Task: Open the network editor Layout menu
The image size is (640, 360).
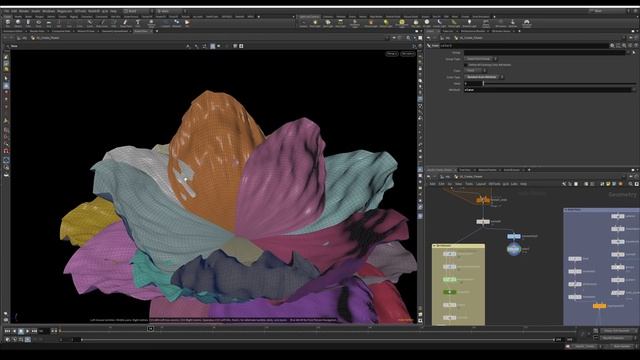Action: point(481,184)
